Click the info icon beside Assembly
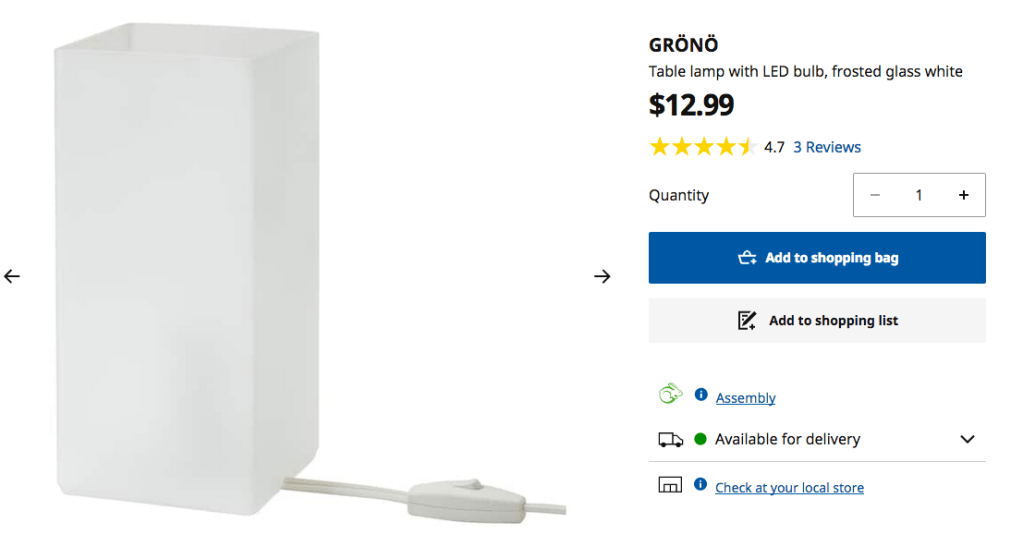This screenshot has width=1023, height=547. tap(701, 395)
